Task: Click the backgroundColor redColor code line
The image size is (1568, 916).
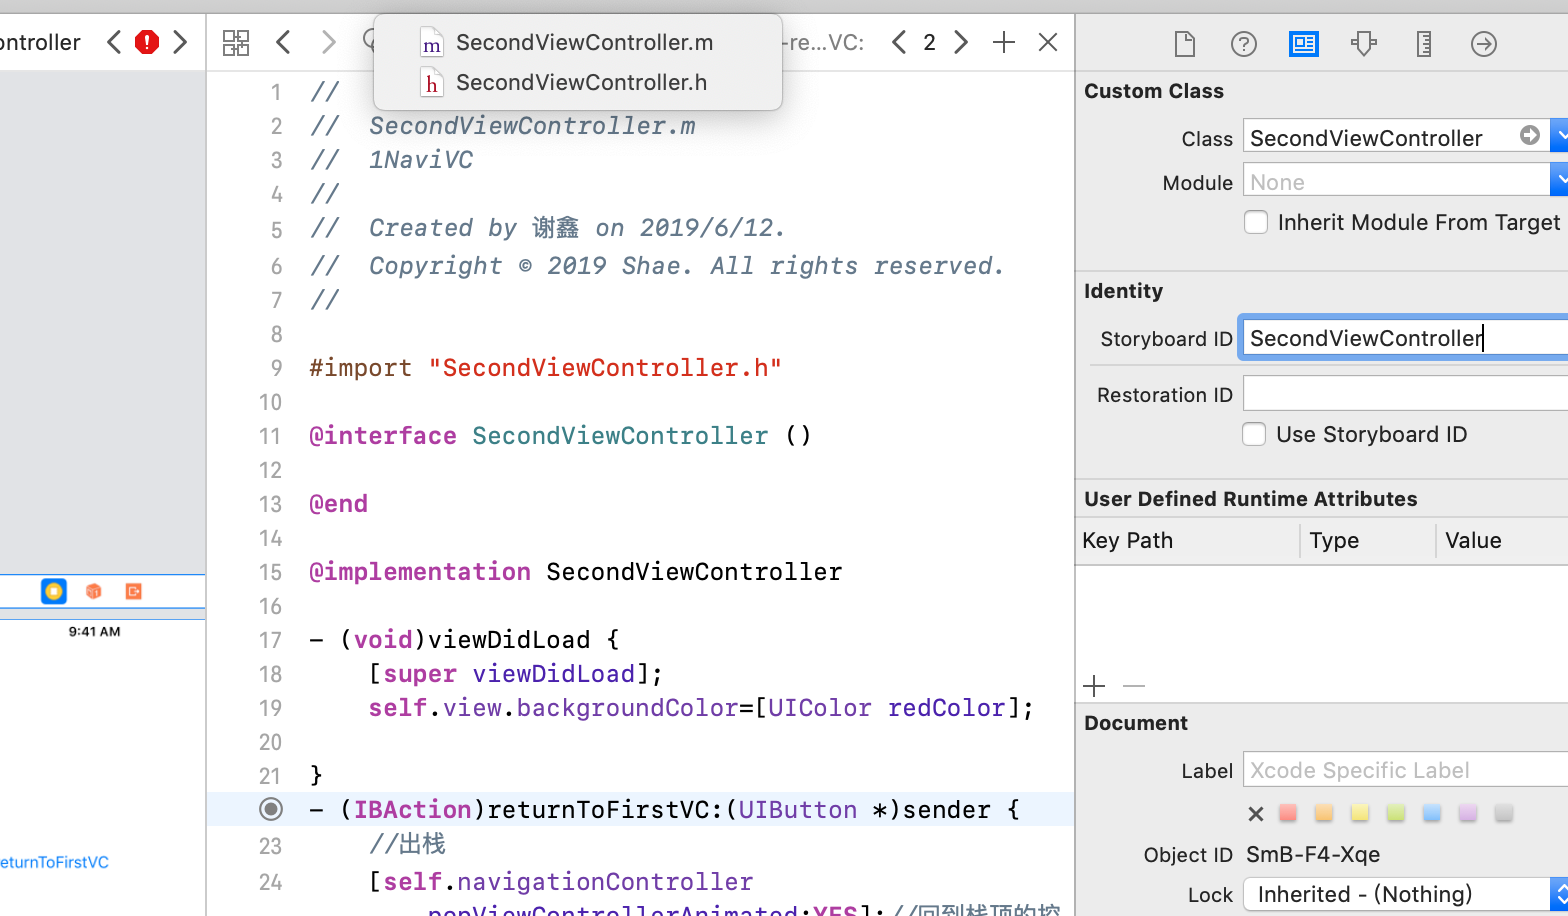Action: (x=701, y=708)
